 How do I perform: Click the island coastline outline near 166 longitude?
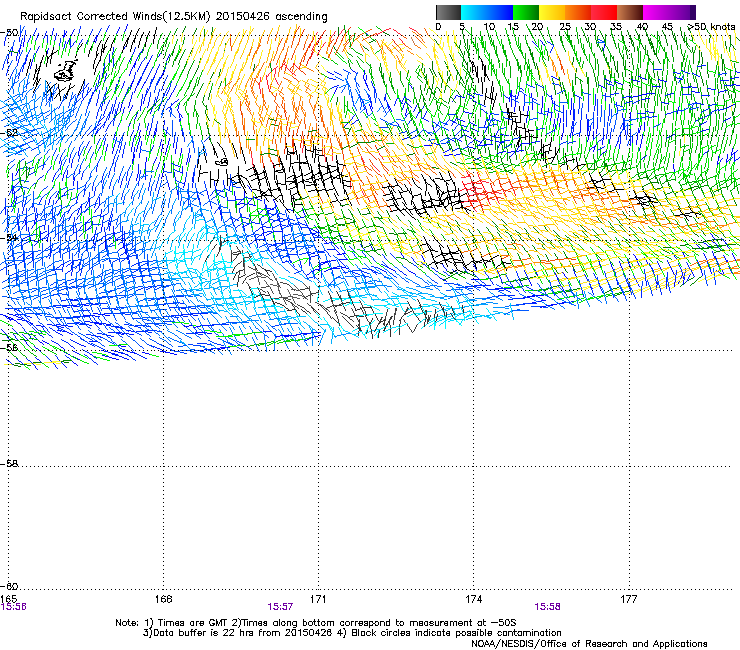pos(66,71)
